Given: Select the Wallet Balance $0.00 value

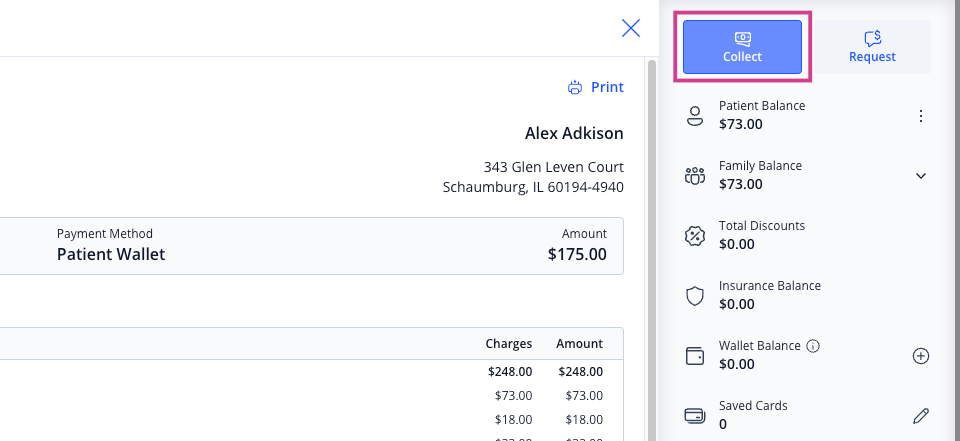Looking at the screenshot, I should 737,364.
